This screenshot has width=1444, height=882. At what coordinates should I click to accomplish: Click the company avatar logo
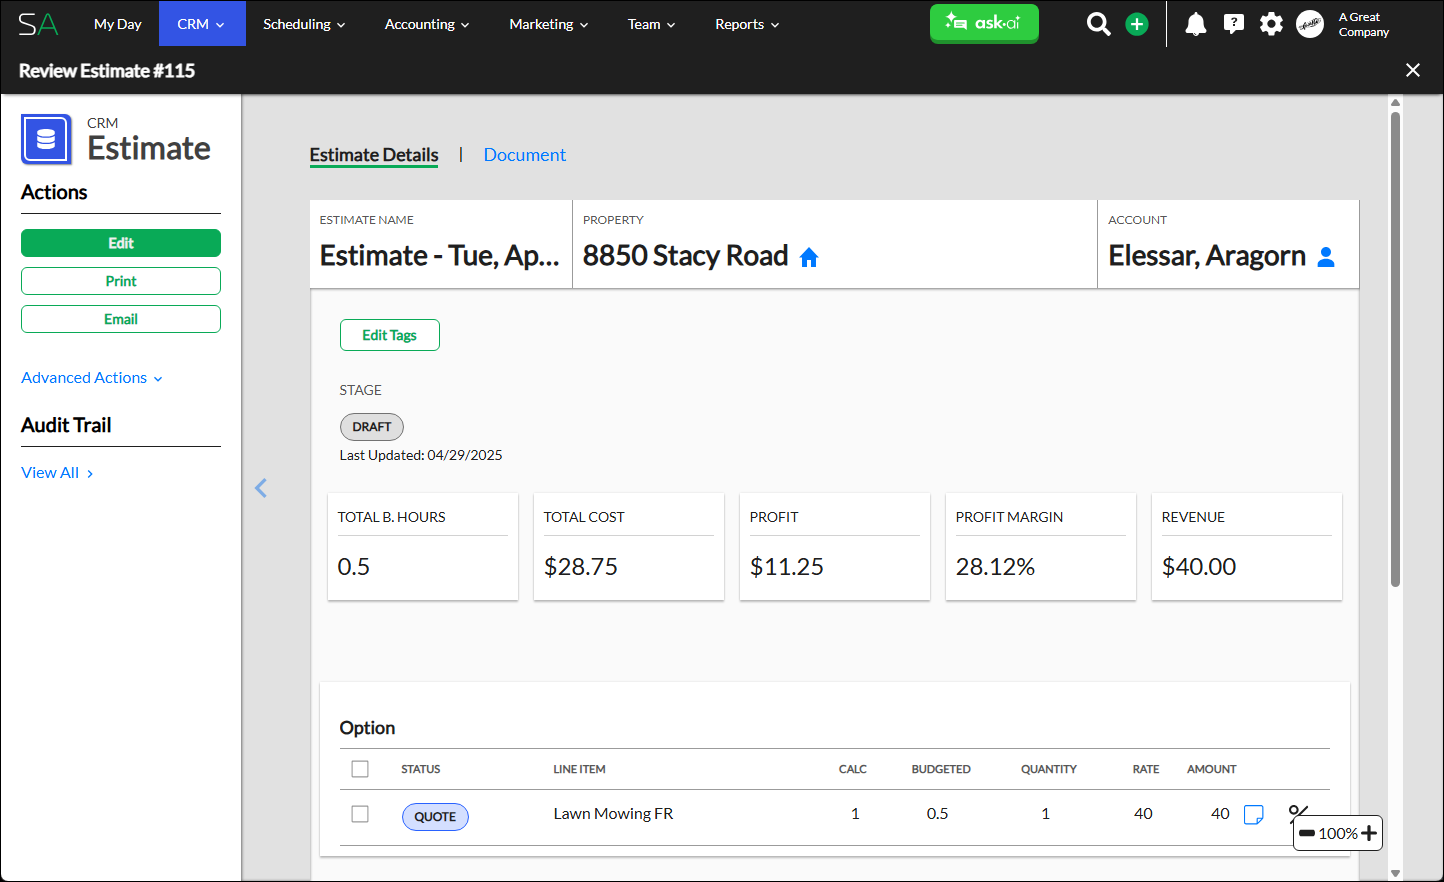pyautogui.click(x=1310, y=24)
